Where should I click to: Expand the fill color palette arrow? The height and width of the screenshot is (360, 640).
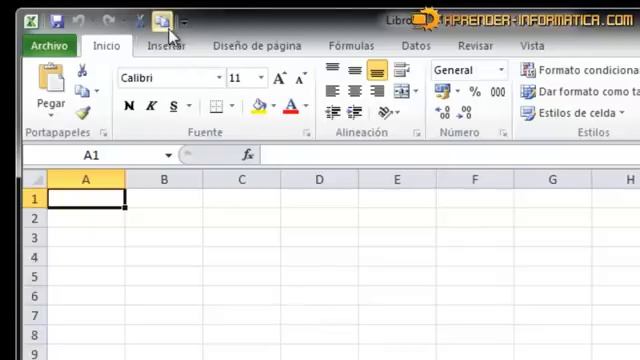point(273,106)
